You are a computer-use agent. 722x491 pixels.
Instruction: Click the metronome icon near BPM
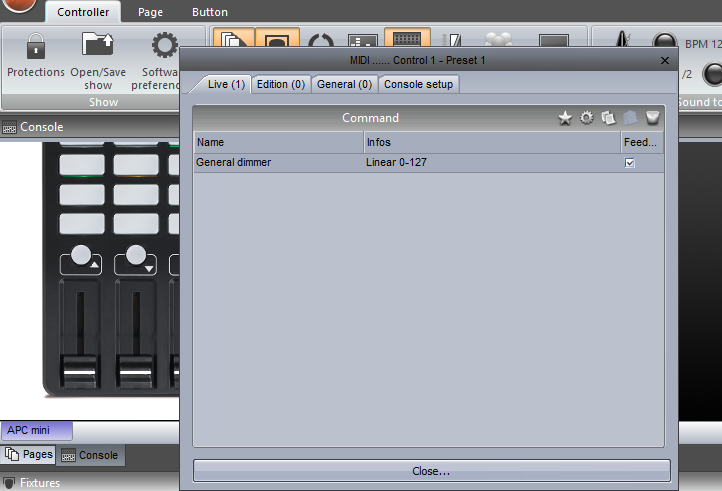(x=626, y=44)
